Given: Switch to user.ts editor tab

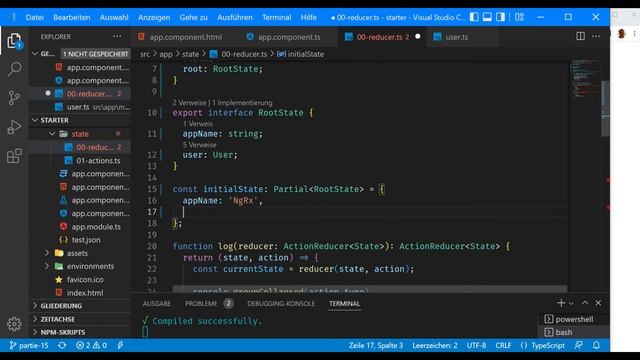Looking at the screenshot, I should pos(462,37).
